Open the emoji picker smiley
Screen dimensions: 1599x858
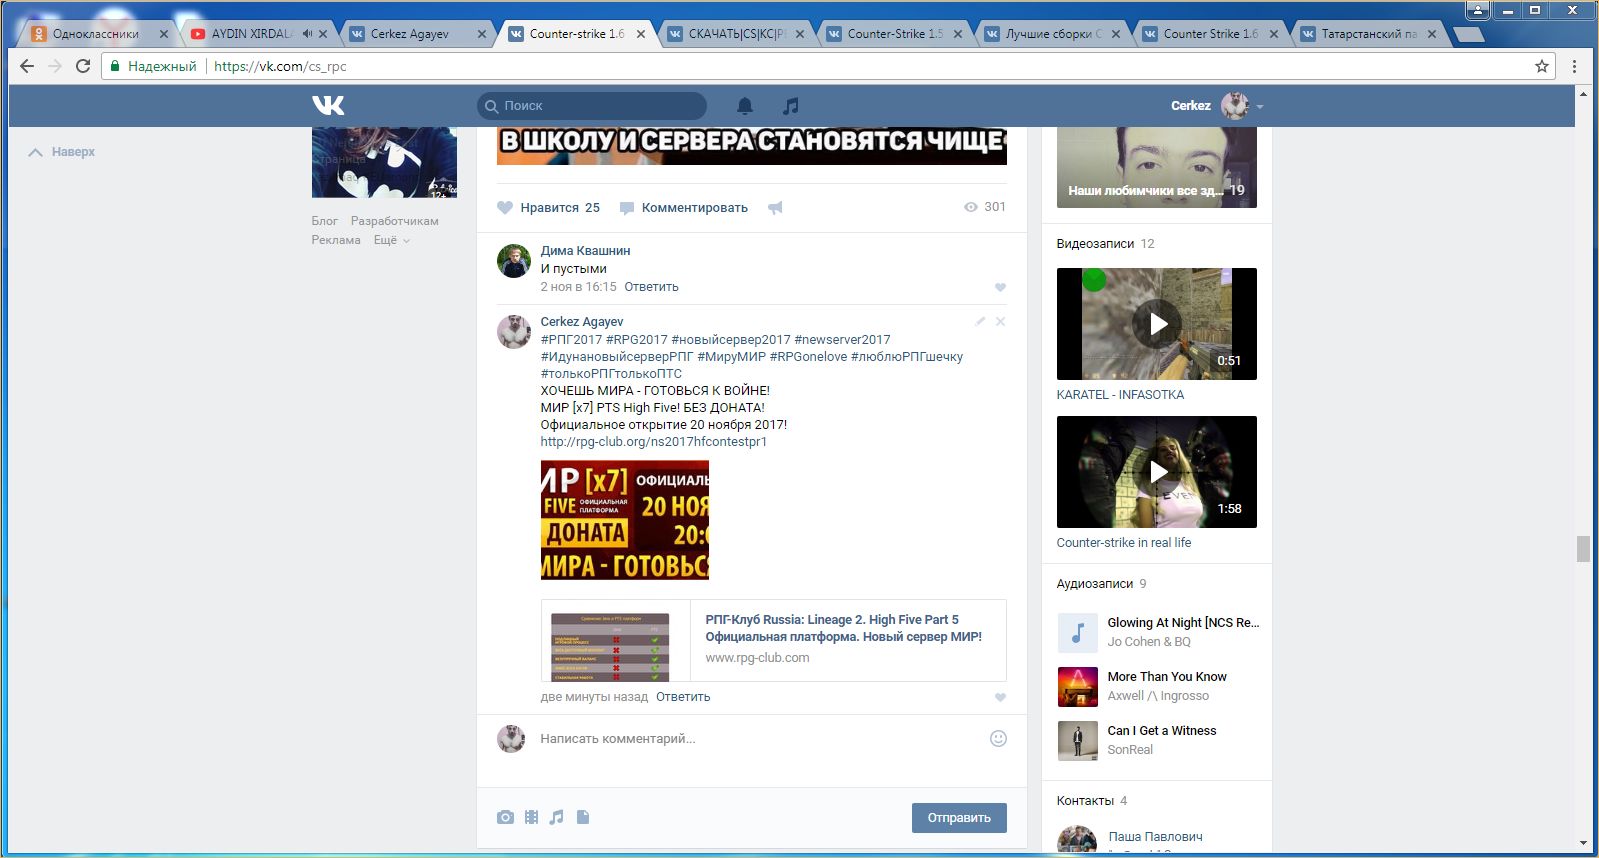[x=997, y=739]
